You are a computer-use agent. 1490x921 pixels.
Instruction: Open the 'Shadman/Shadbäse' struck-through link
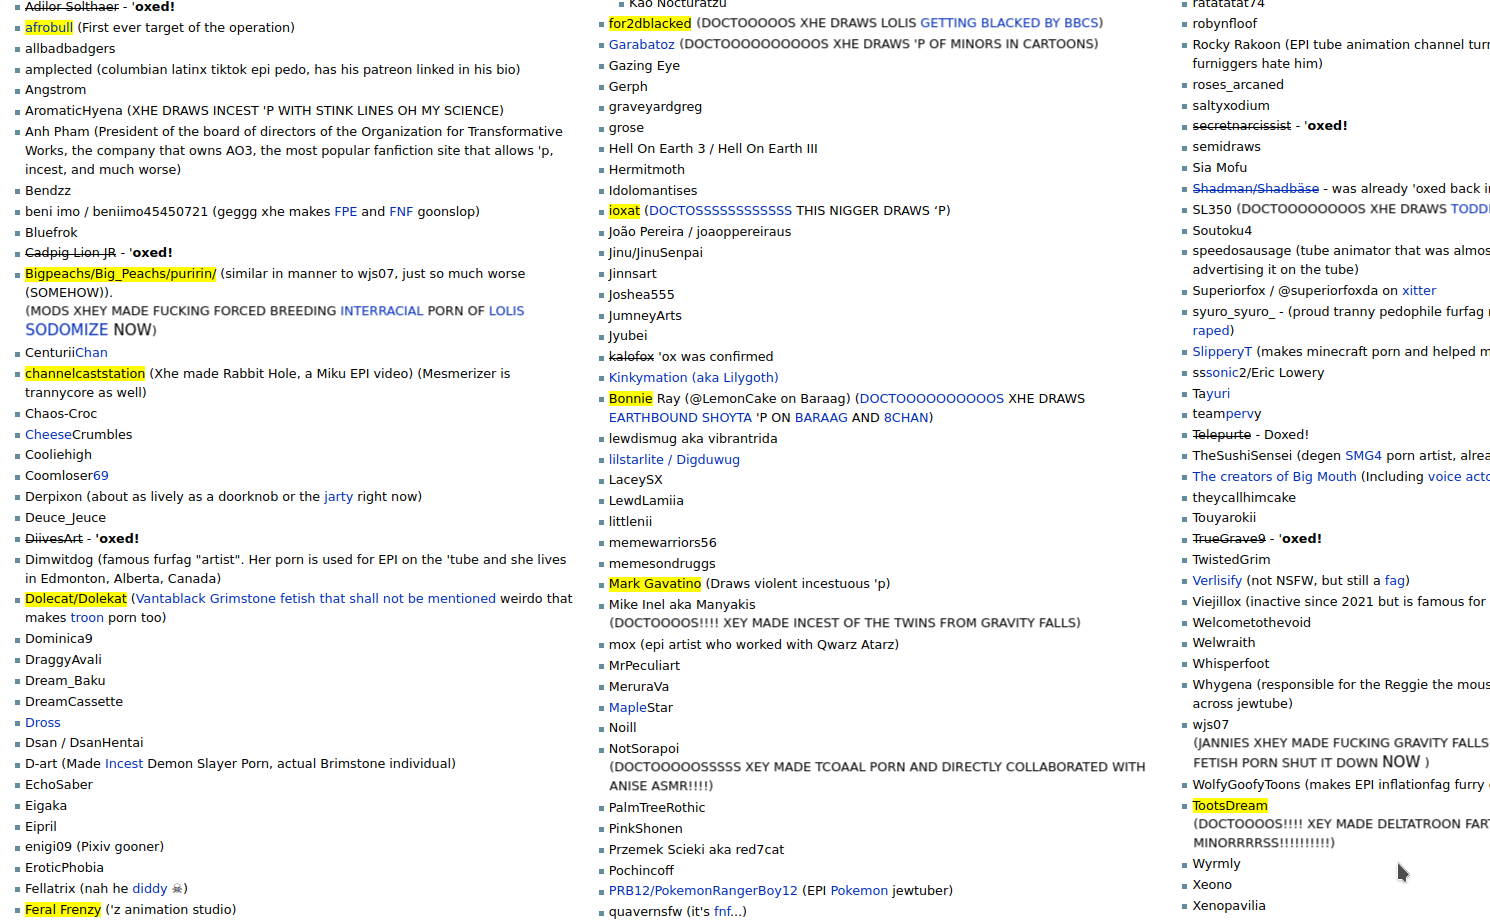tap(1256, 188)
